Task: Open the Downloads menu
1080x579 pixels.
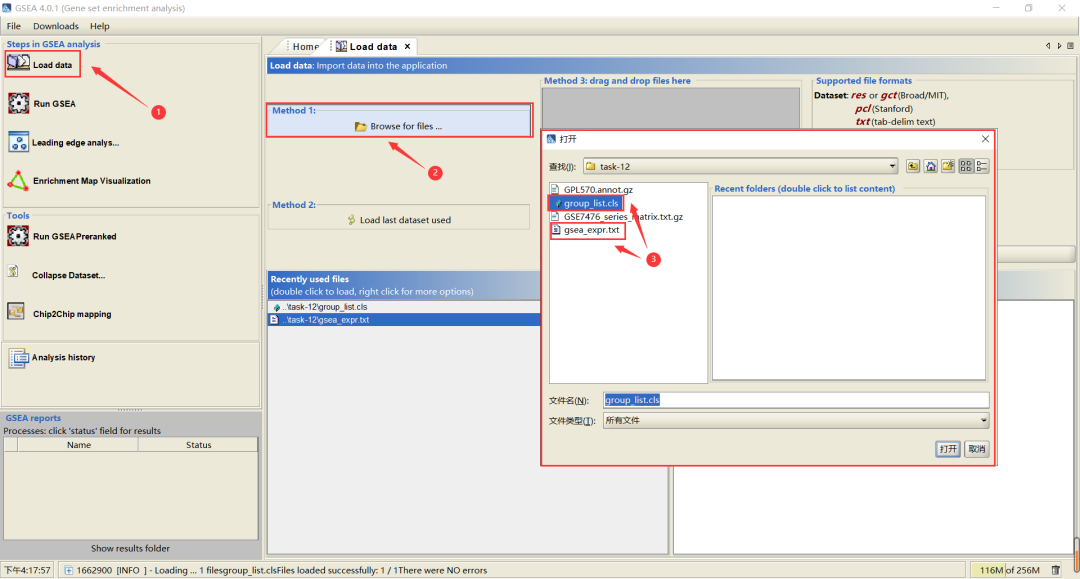Action: [56, 26]
